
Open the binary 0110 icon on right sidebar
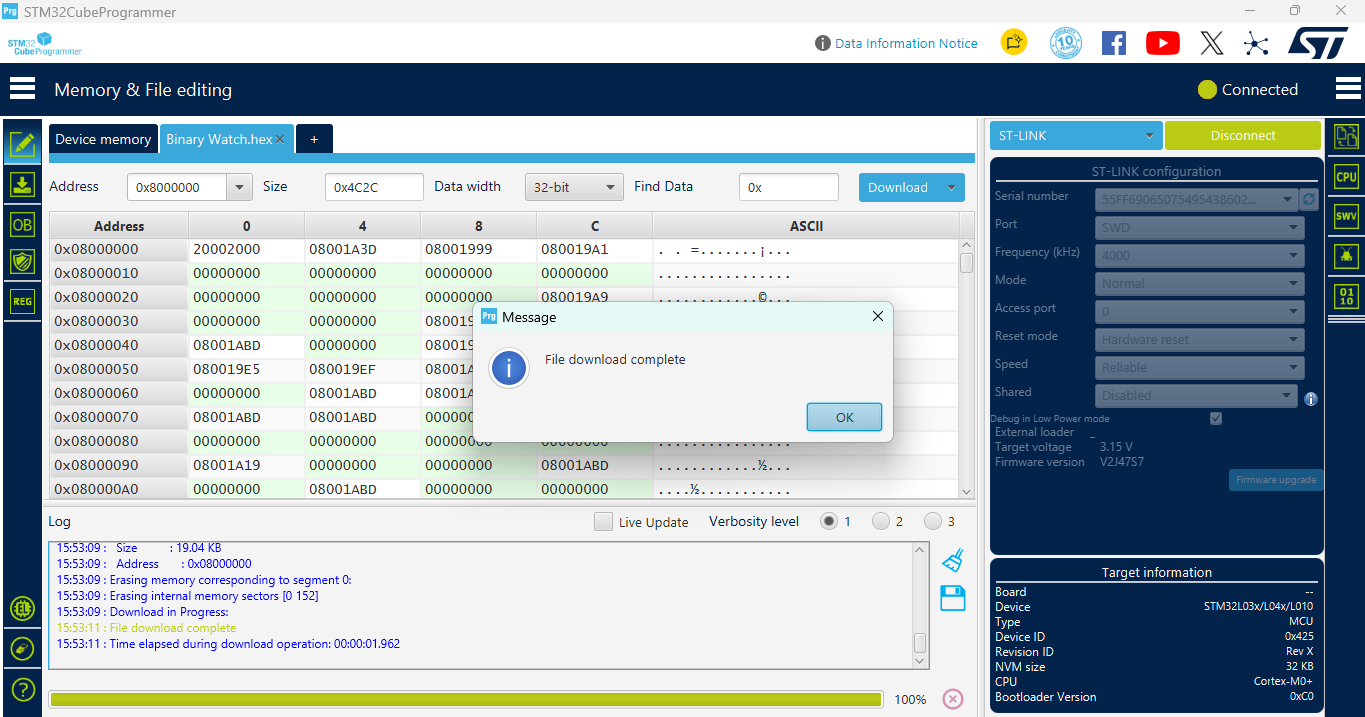tap(1347, 295)
